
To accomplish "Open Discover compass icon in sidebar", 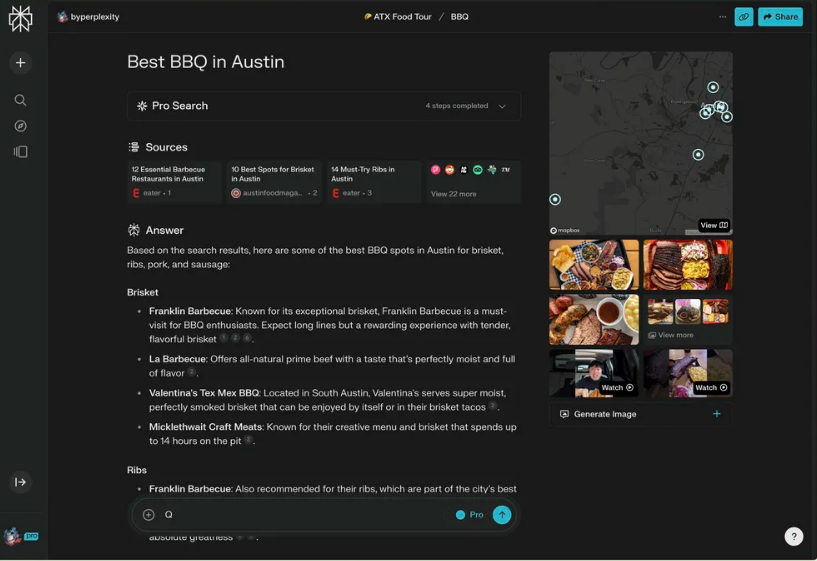I will pos(20,126).
